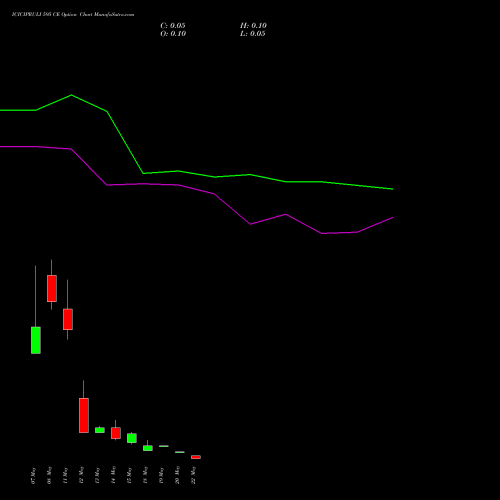Viewport: 500px width, 500px height.
Task: Click the 'H: 0.10' high value
Action: [253, 26]
